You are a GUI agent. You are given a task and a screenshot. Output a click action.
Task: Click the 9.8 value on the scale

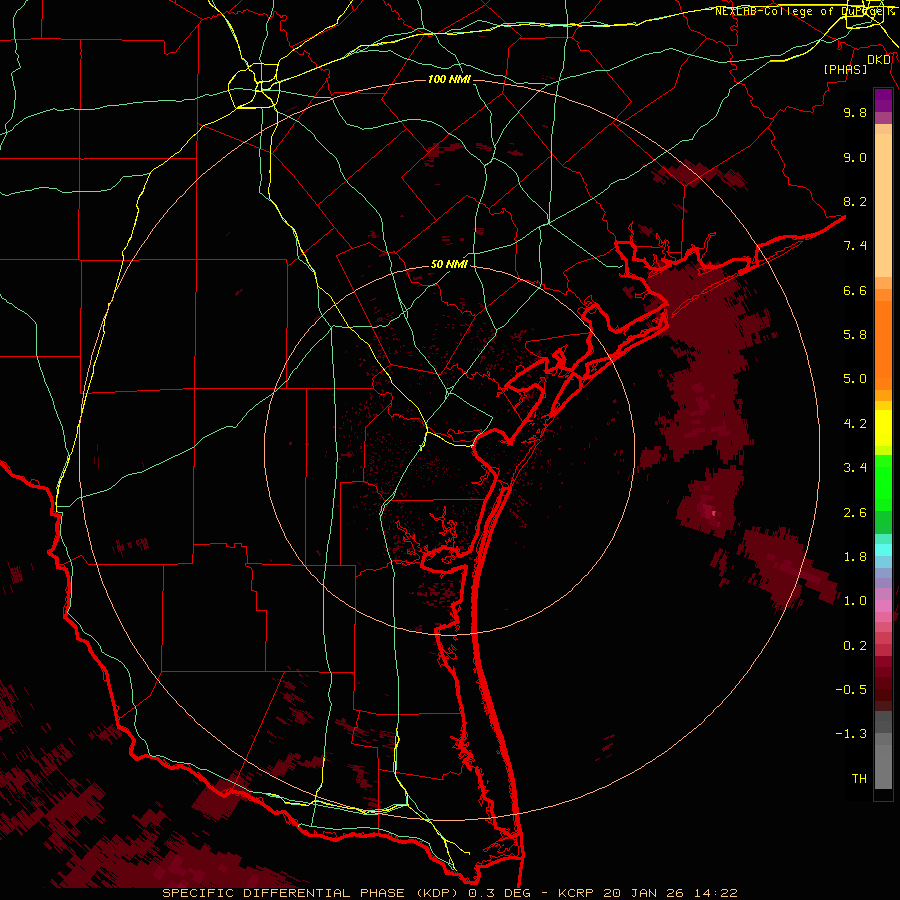click(x=855, y=112)
